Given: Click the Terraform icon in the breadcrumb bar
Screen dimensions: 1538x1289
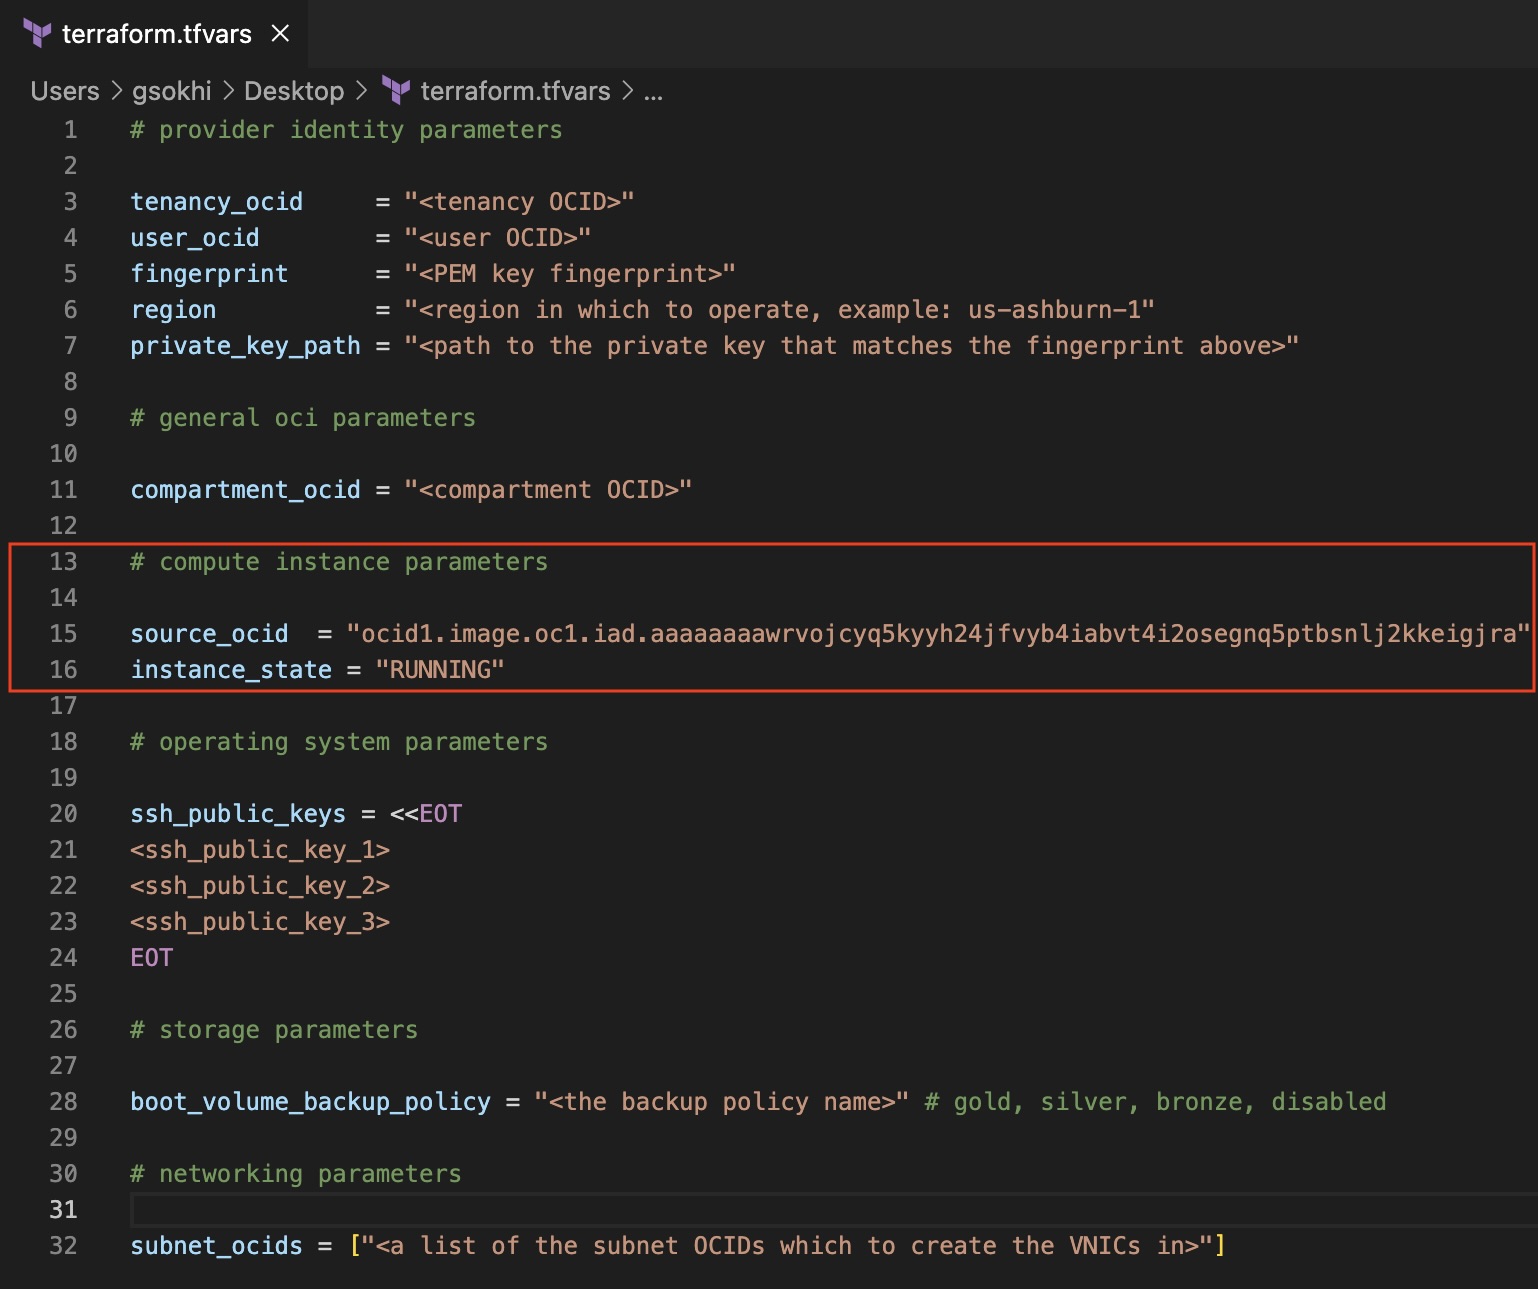Looking at the screenshot, I should coord(396,90).
